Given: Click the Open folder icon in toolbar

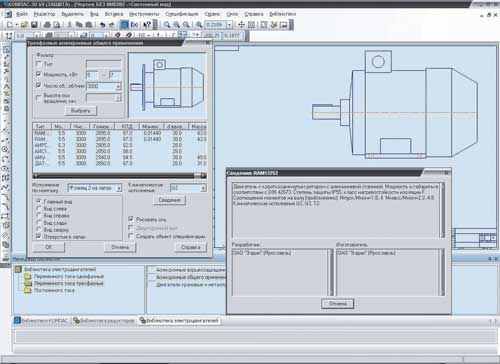Looking at the screenshot, I should point(24,25).
